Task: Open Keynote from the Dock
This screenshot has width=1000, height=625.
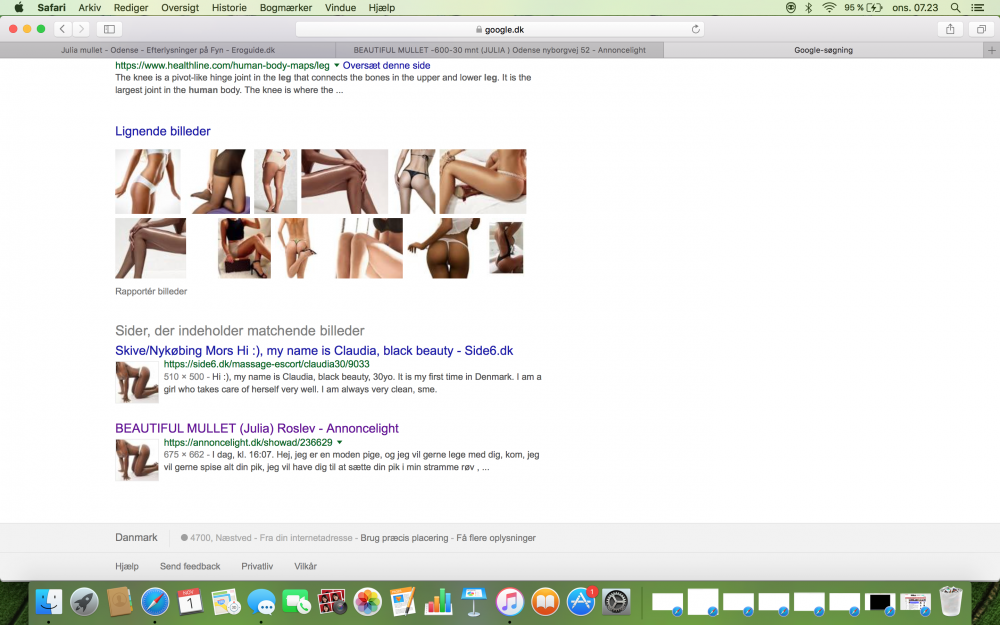Action: click(x=474, y=601)
